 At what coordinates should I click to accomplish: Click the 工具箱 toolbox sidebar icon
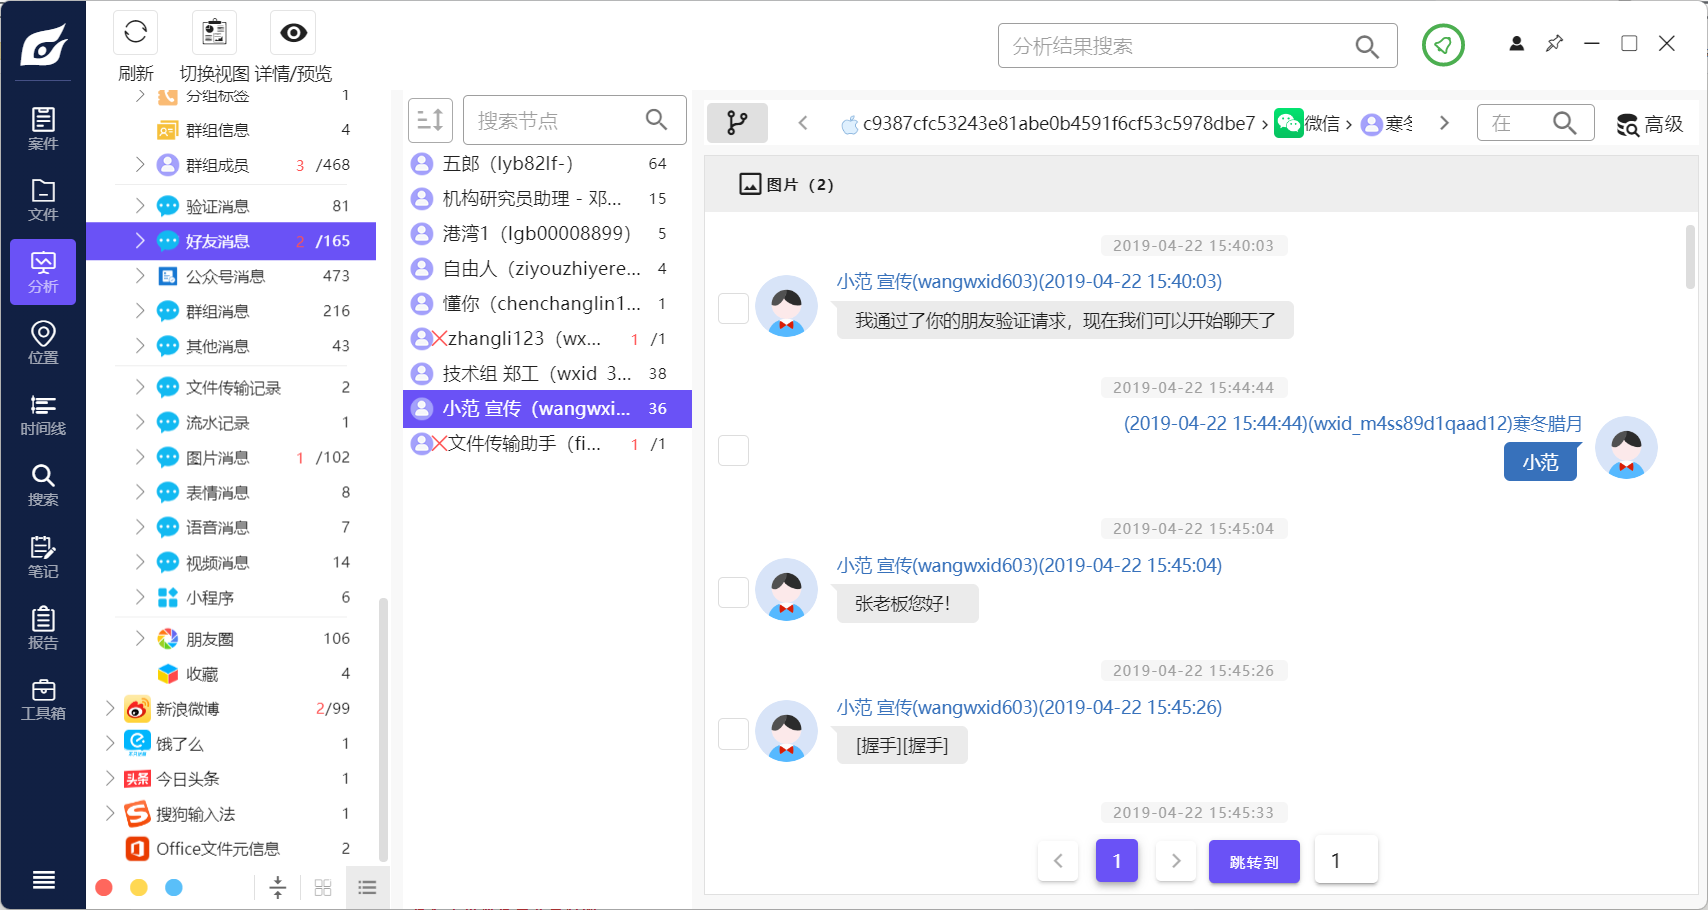coord(42,696)
